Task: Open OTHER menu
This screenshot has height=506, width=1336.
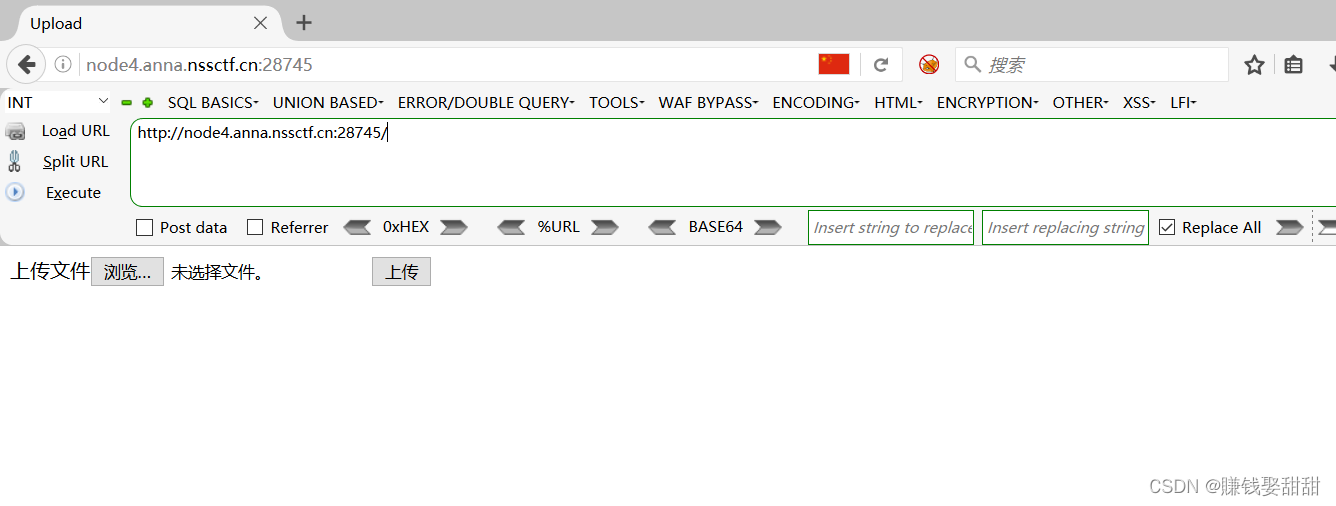Action: pos(1080,102)
